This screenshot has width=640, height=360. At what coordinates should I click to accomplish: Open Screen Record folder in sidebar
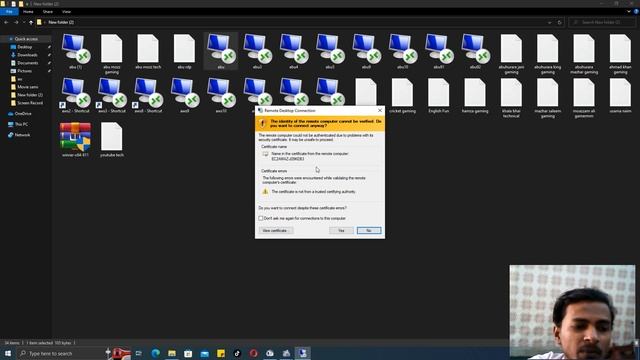pyautogui.click(x=30, y=103)
